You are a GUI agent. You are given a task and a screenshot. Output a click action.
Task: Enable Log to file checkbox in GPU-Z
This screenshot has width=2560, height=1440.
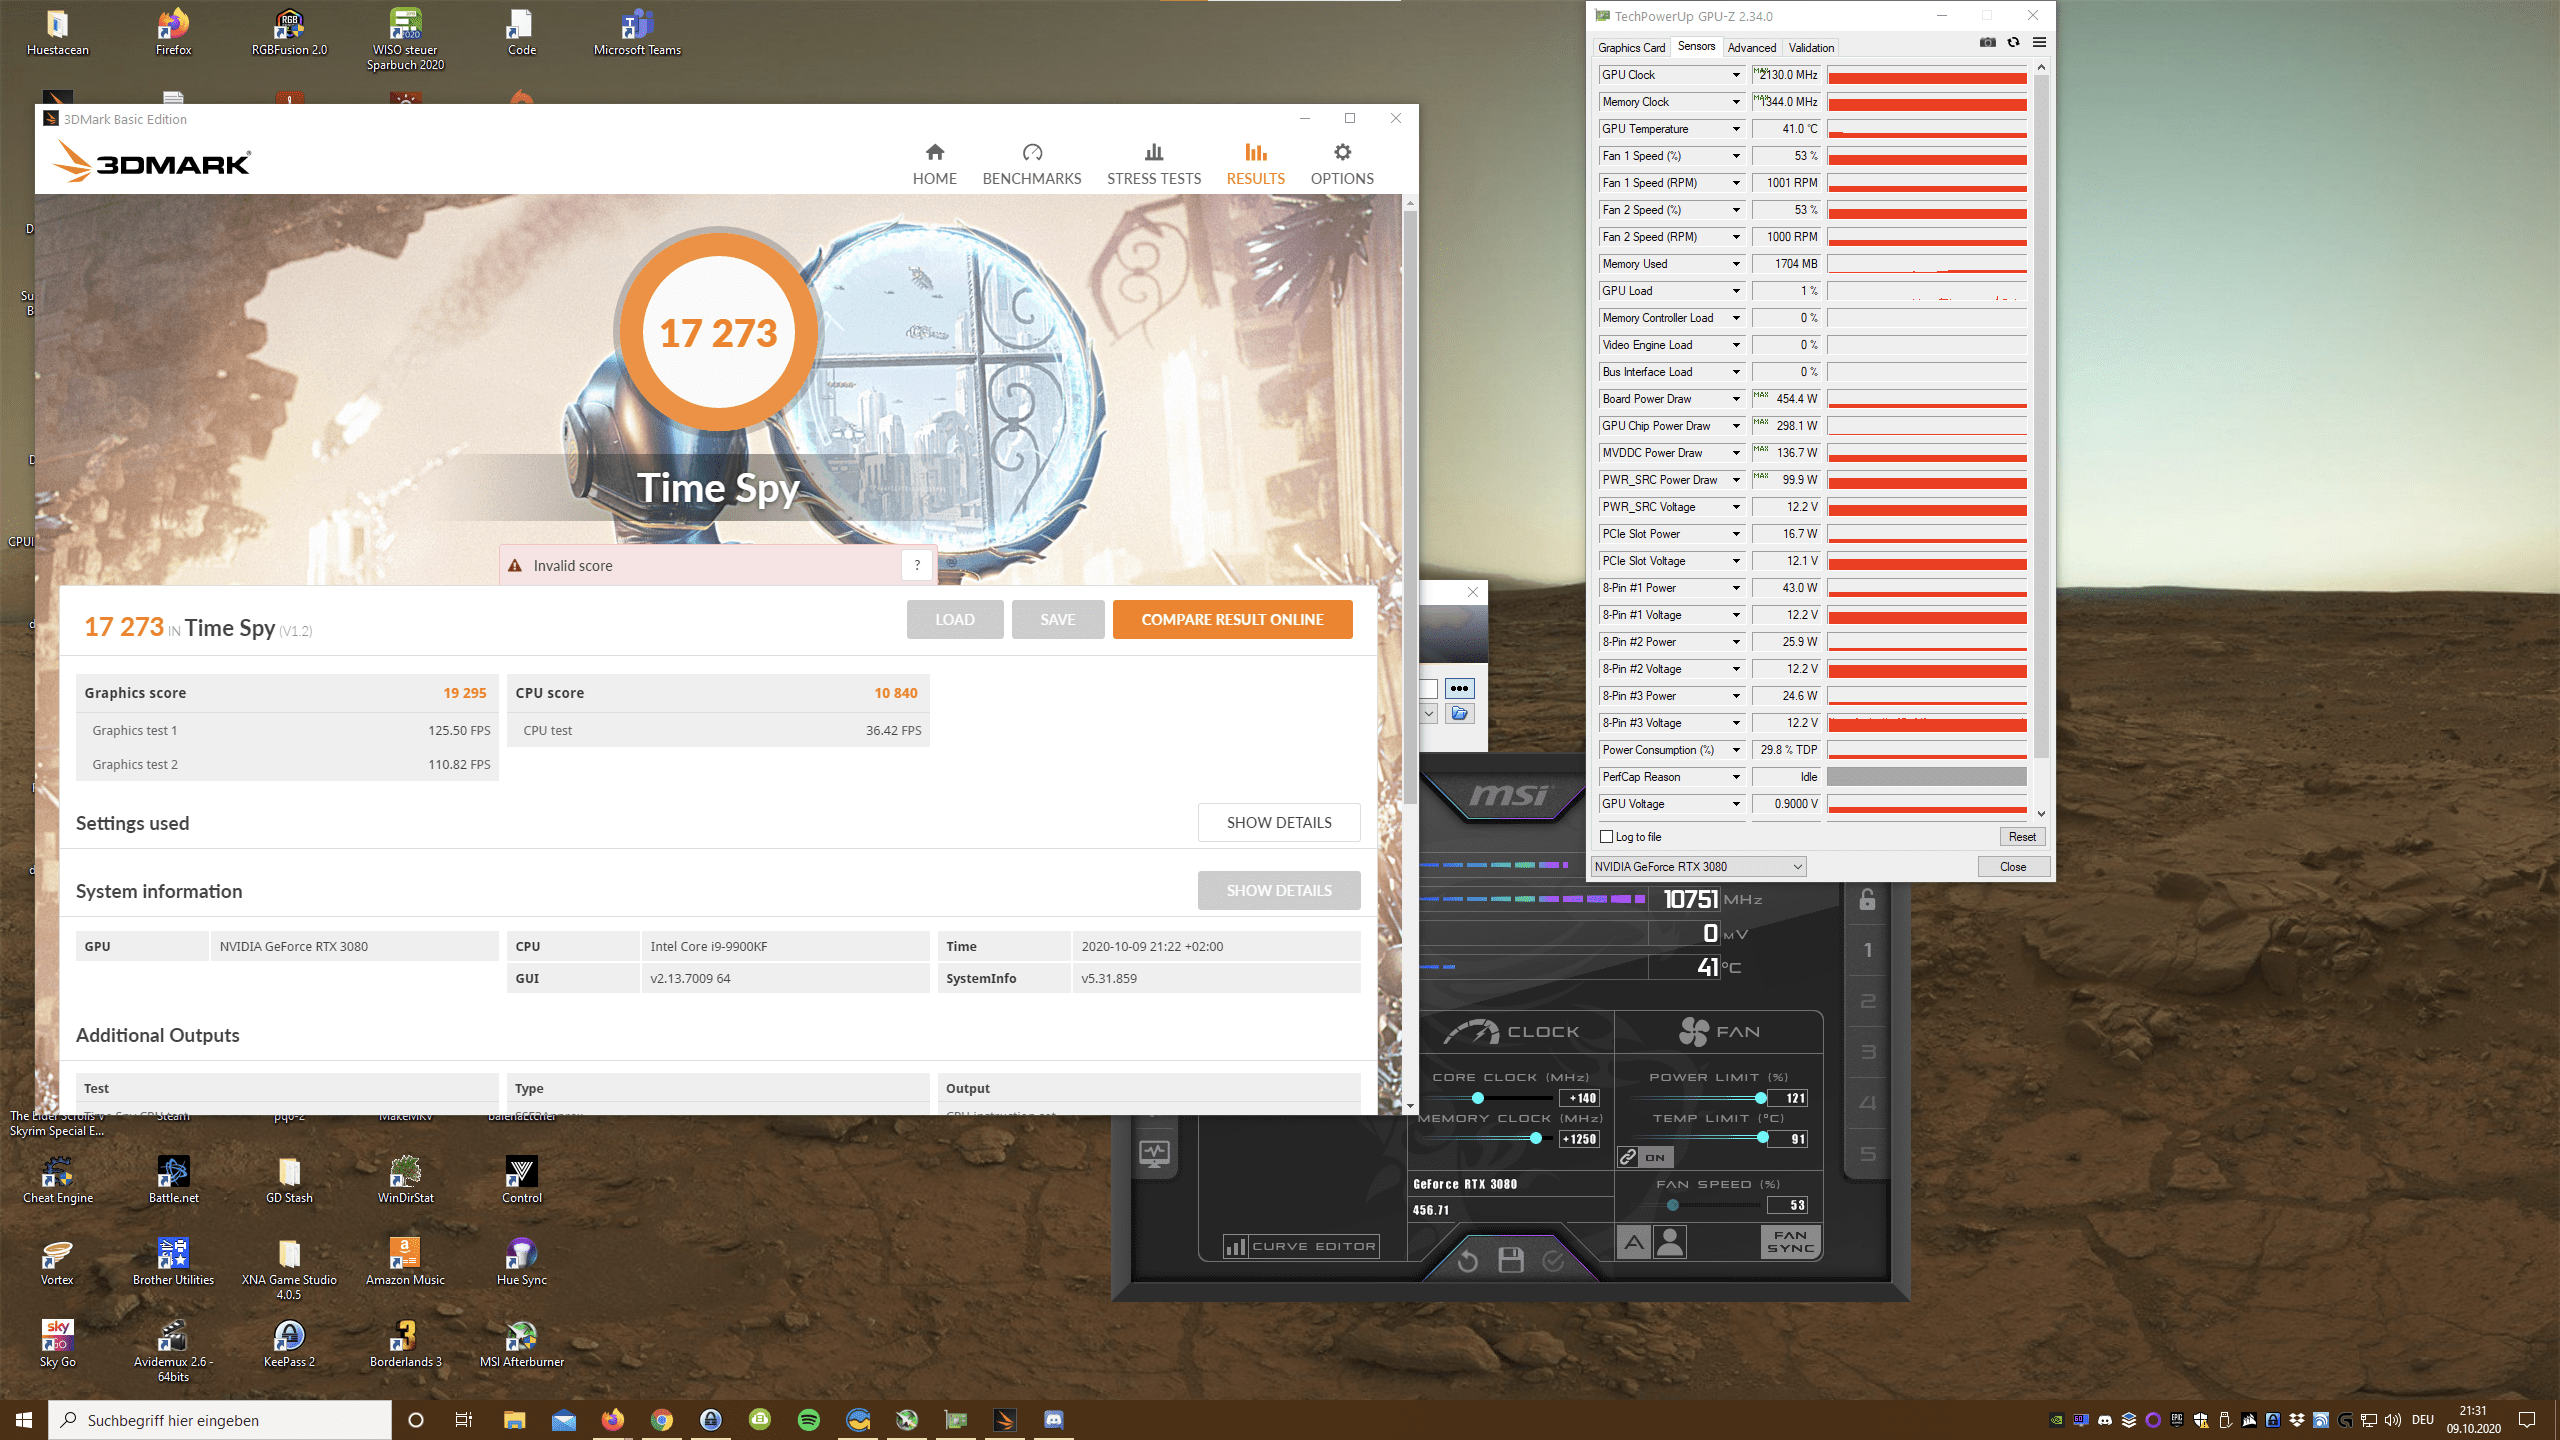tap(1607, 837)
